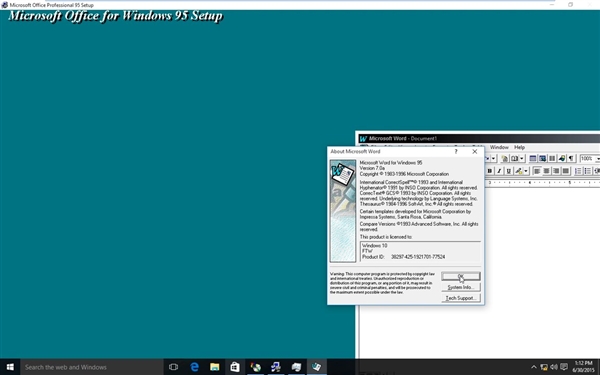Click the Tech Support button
Screen dimensions: 600x375
pyautogui.click(x=461, y=298)
